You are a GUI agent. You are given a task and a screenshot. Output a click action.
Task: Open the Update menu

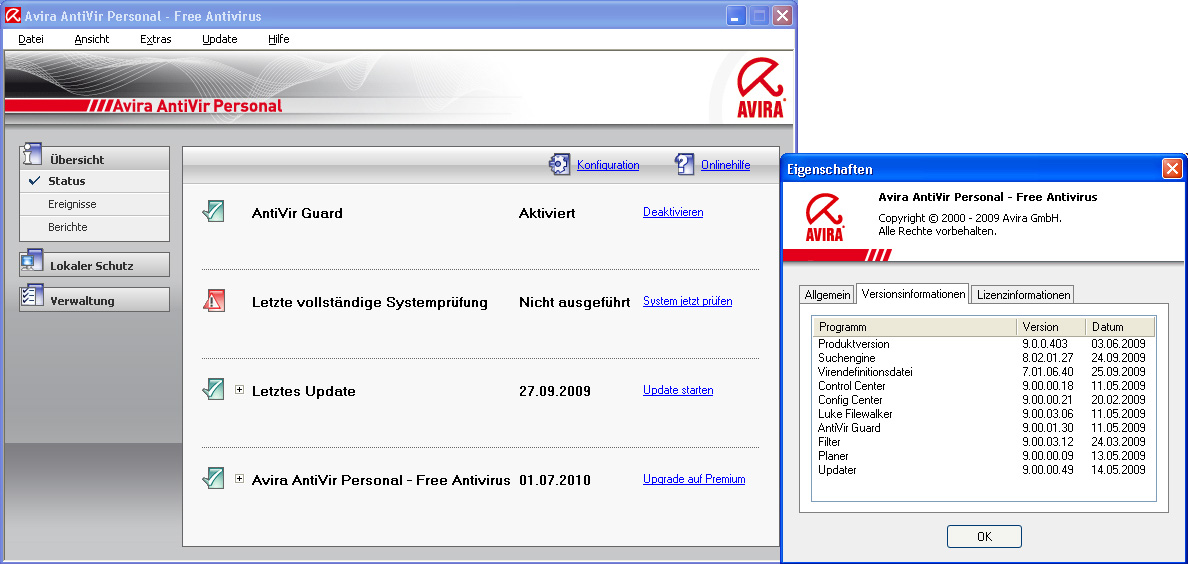[x=220, y=39]
